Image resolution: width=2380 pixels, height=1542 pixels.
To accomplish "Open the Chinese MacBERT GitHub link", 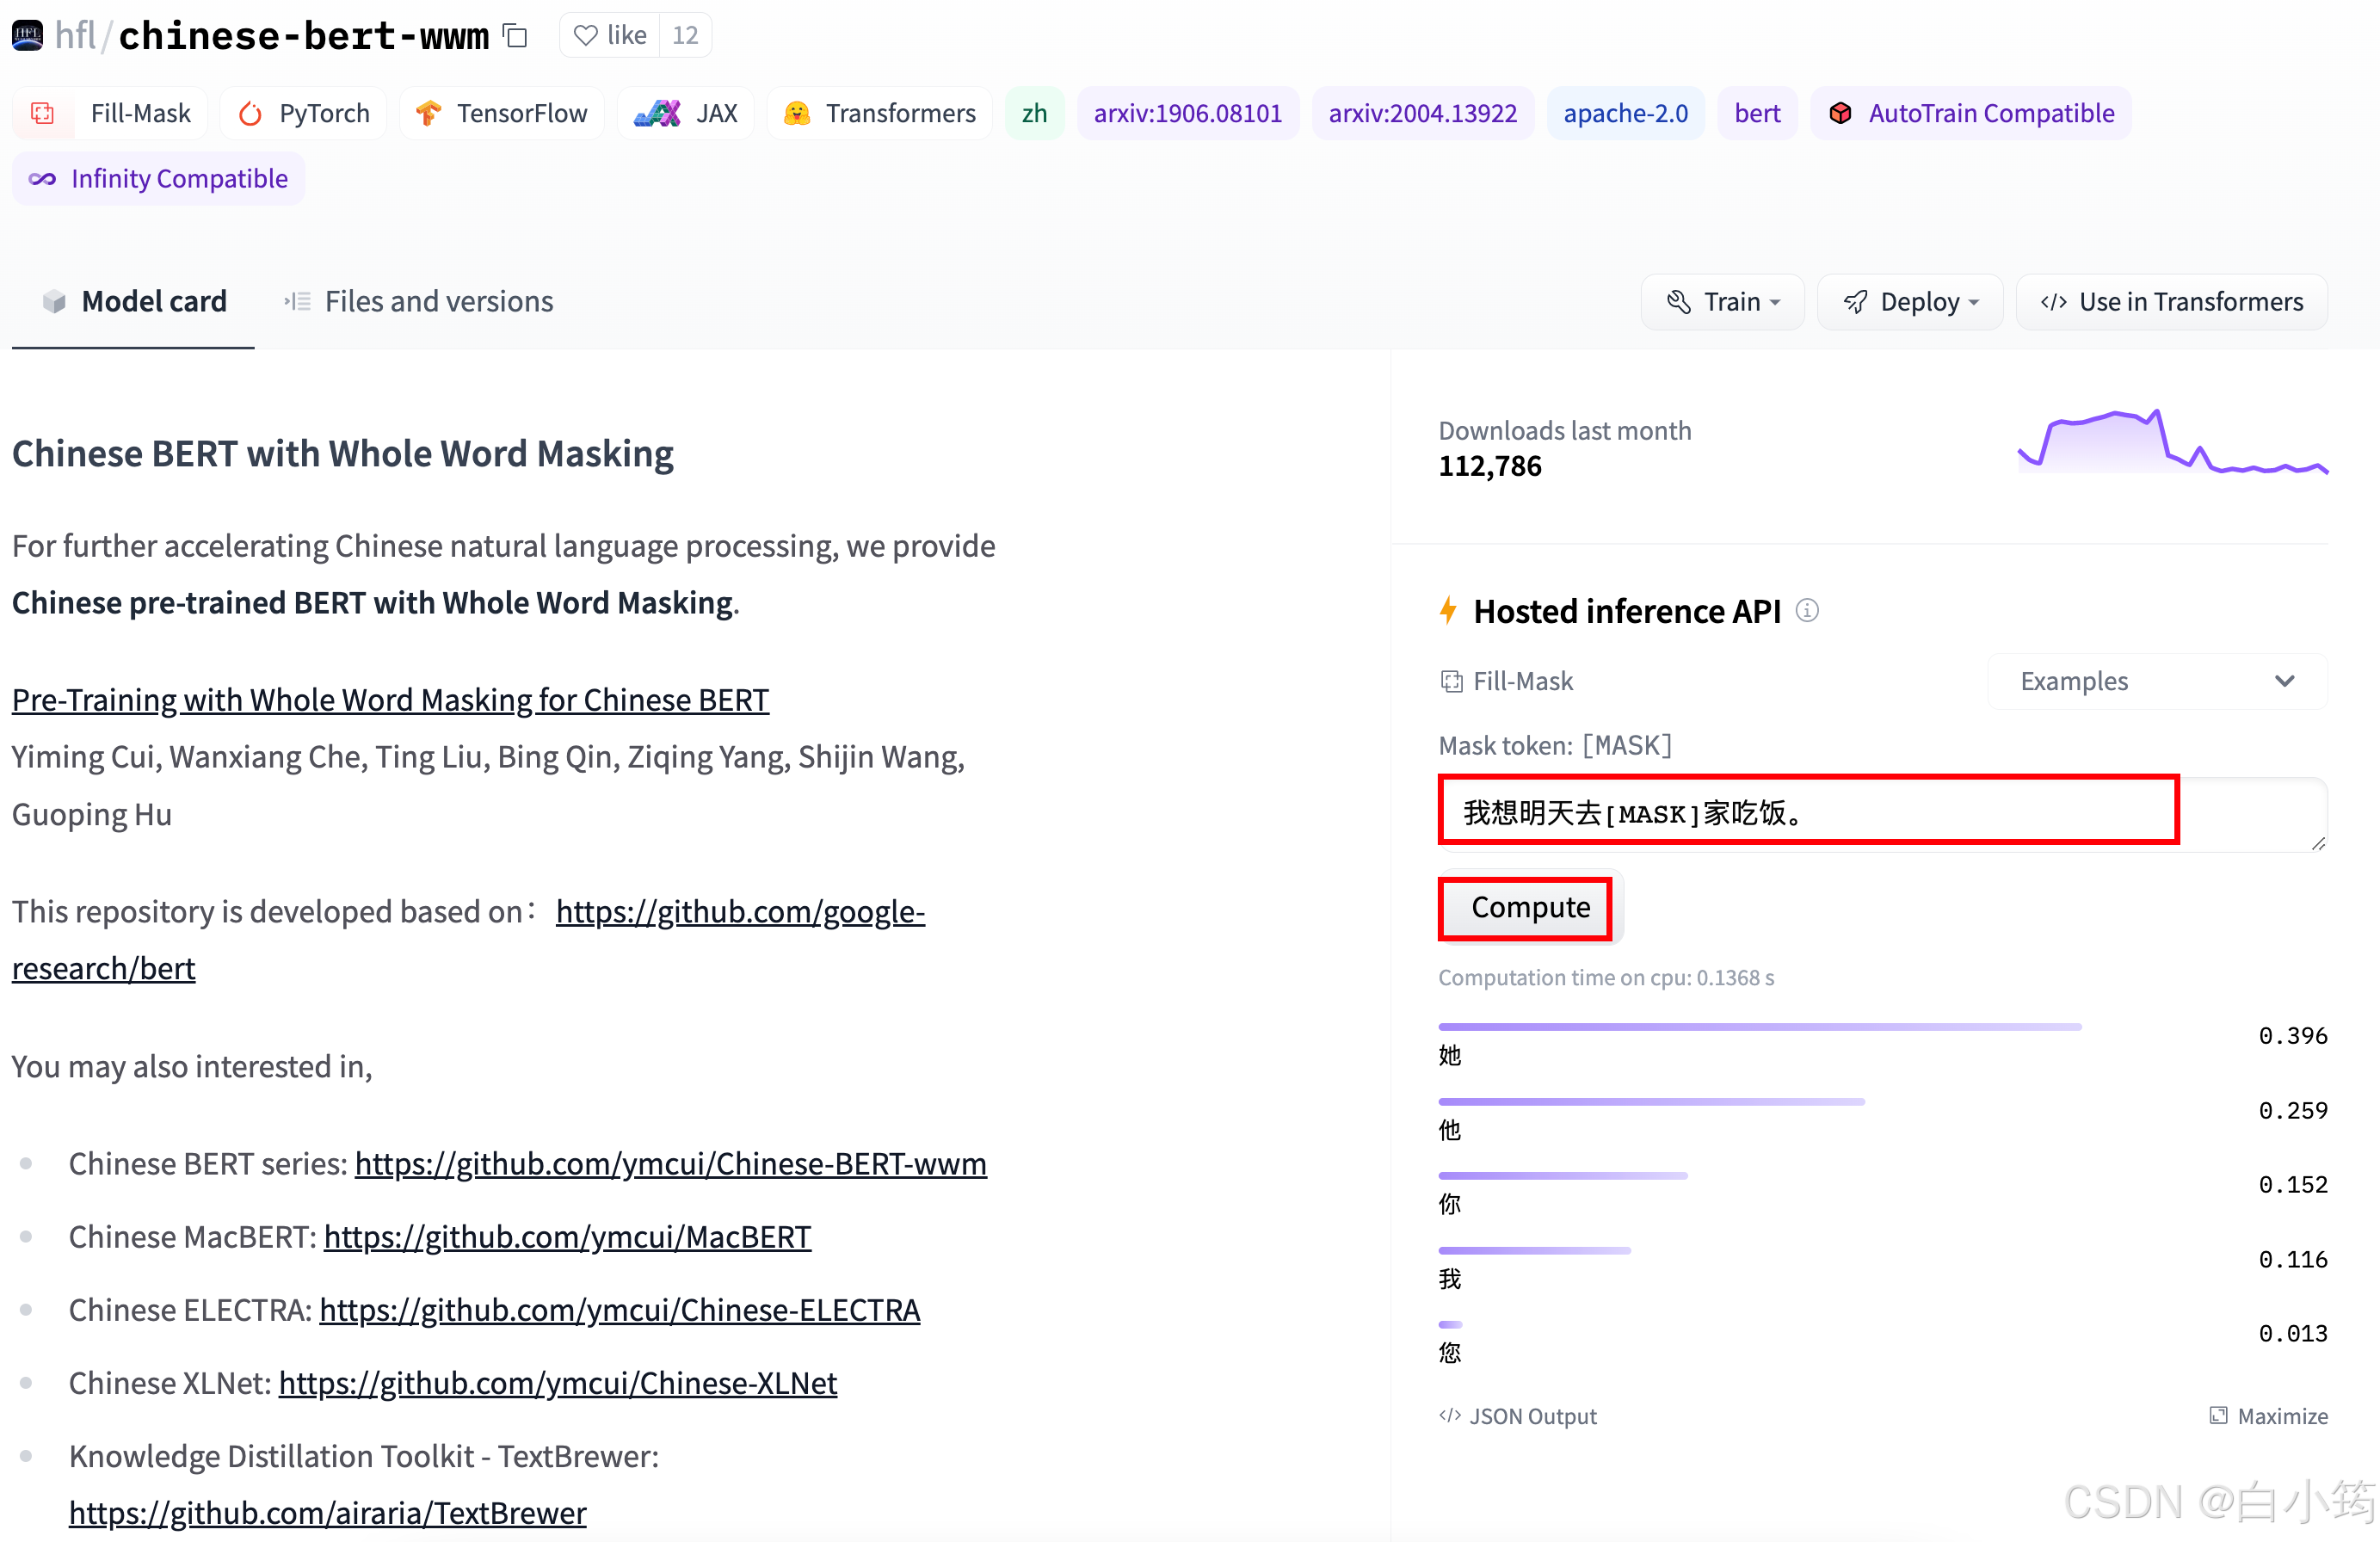I will [567, 1237].
